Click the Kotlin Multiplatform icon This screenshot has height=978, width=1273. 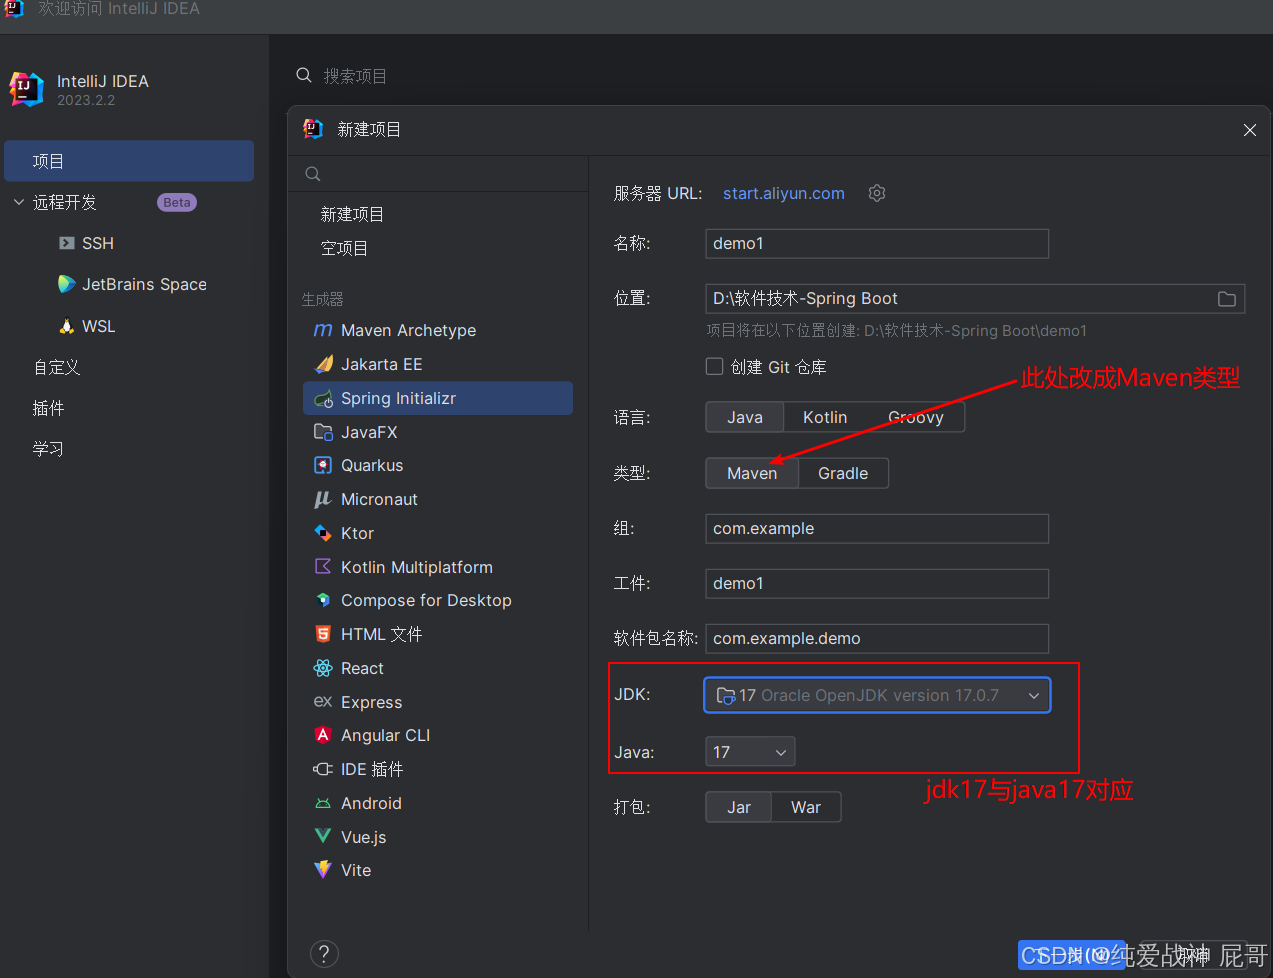click(323, 567)
